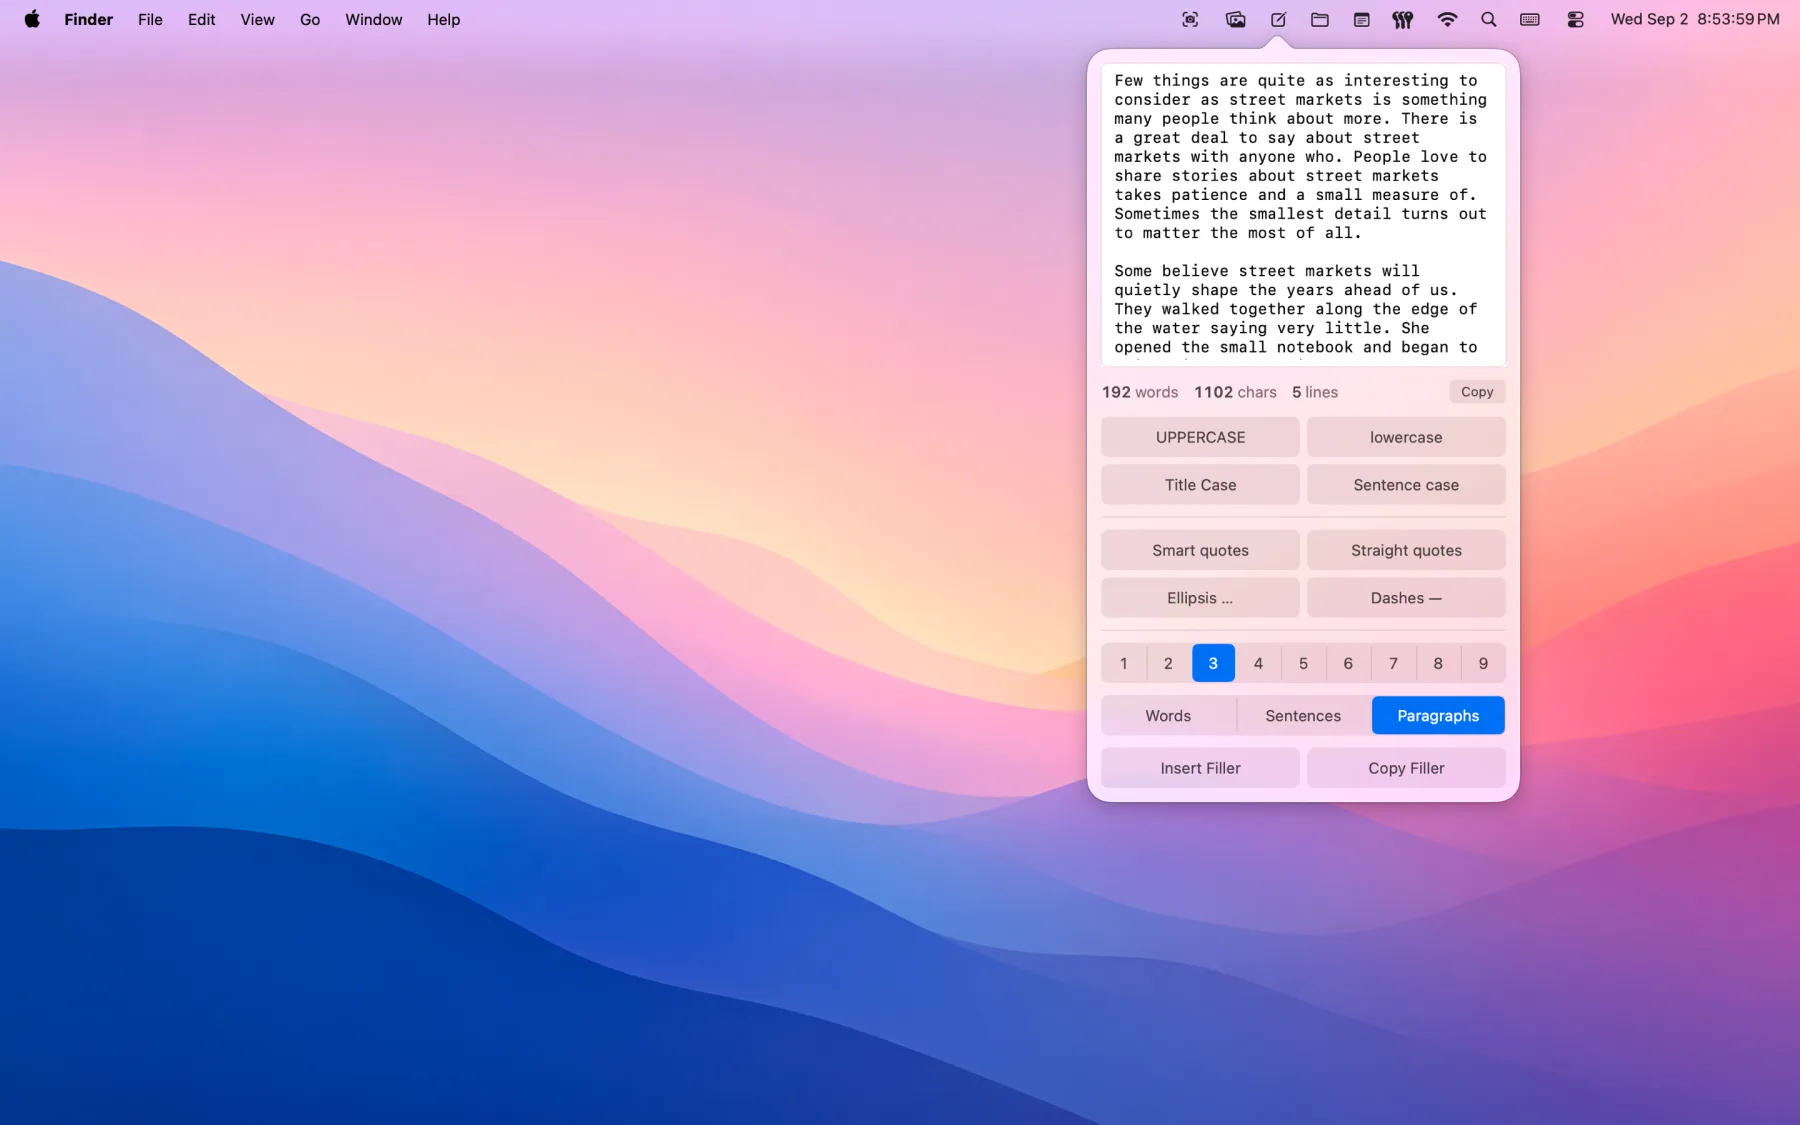The image size is (1800, 1125).
Task: Set filler count to 7
Action: click(x=1393, y=663)
